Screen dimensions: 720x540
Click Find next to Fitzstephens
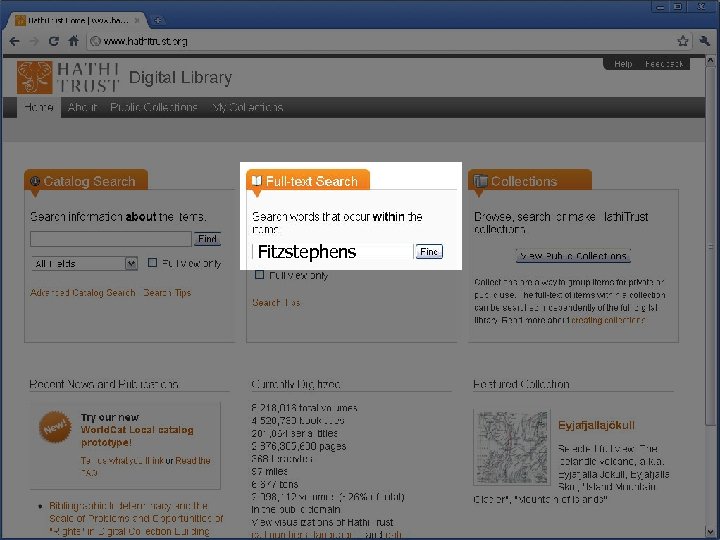429,252
